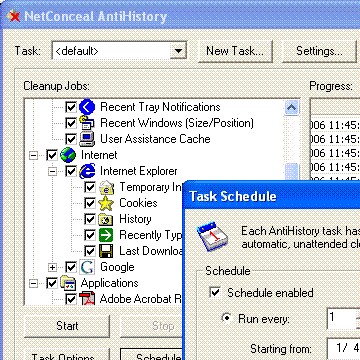Uncheck the Last Download checkbox
The image size is (360, 360).
[90, 251]
